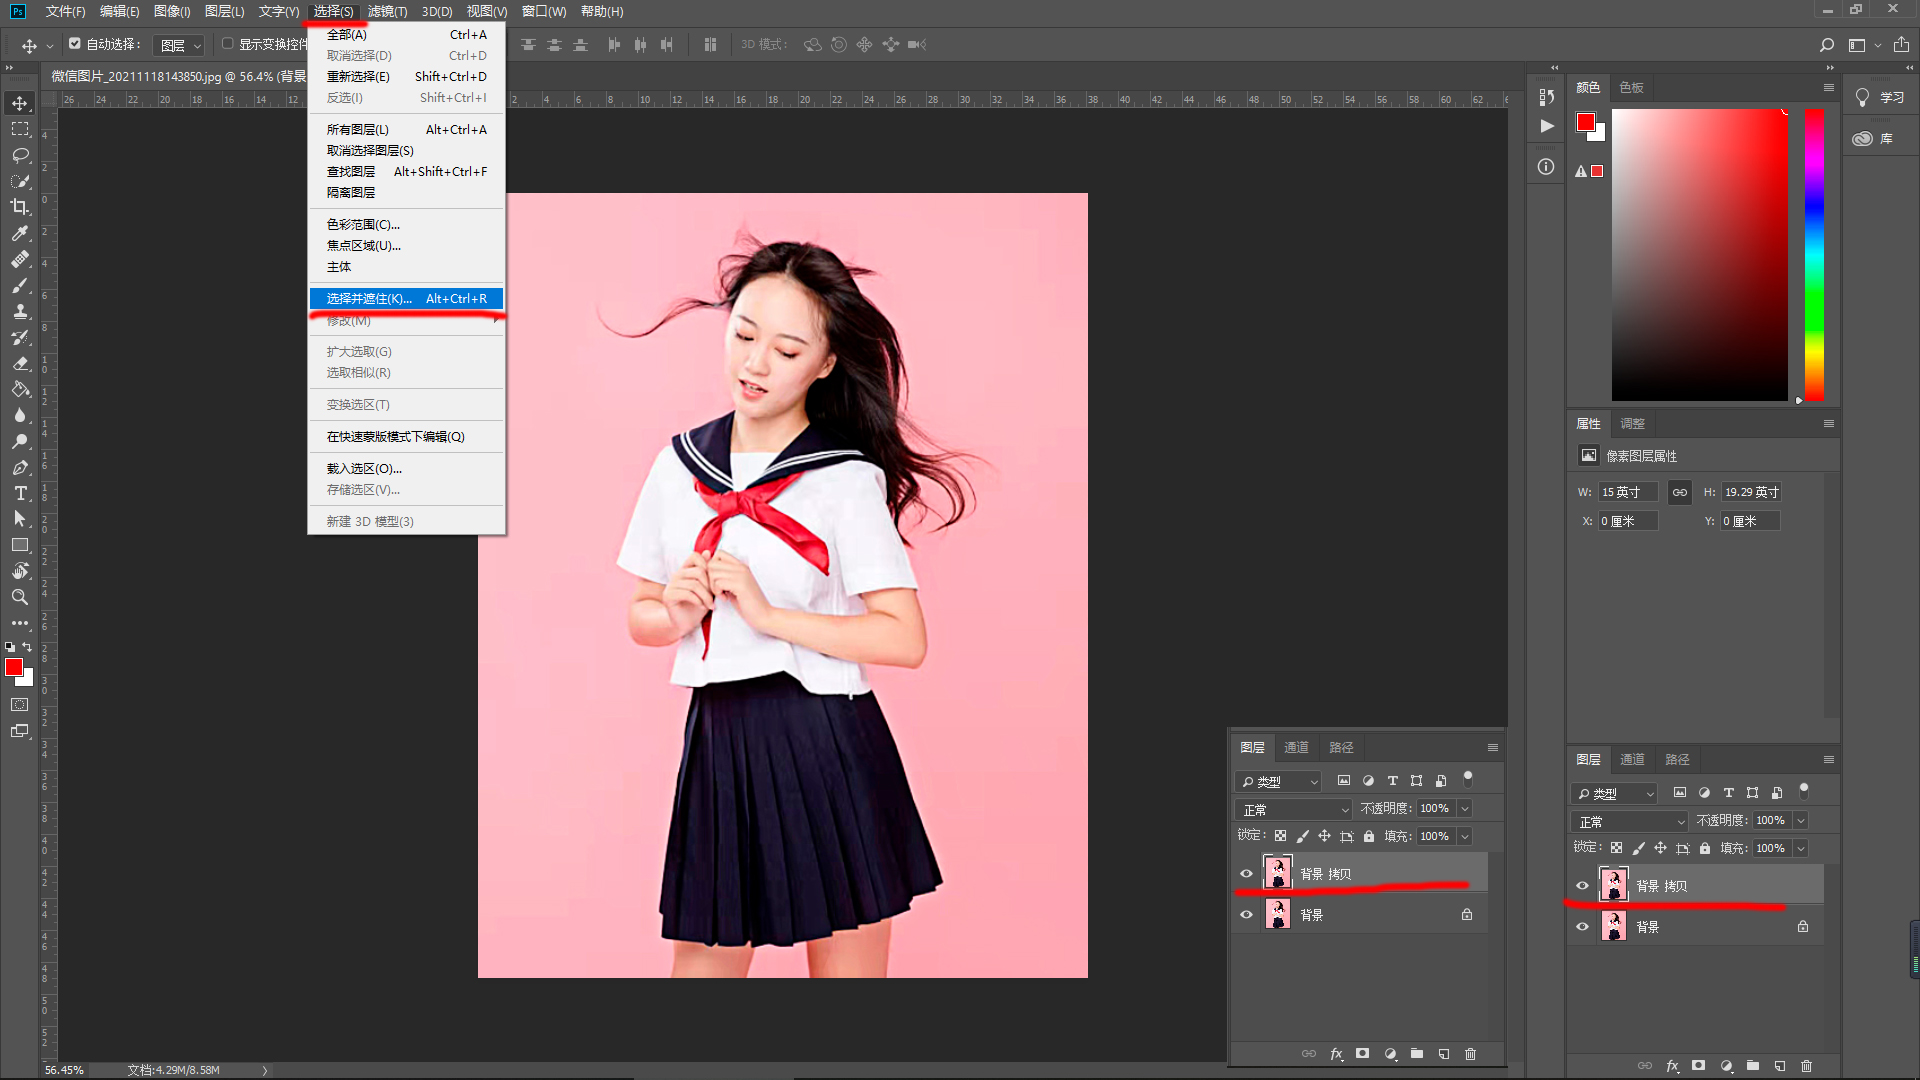
Task: Switch to the 调整 tab
Action: click(1632, 424)
